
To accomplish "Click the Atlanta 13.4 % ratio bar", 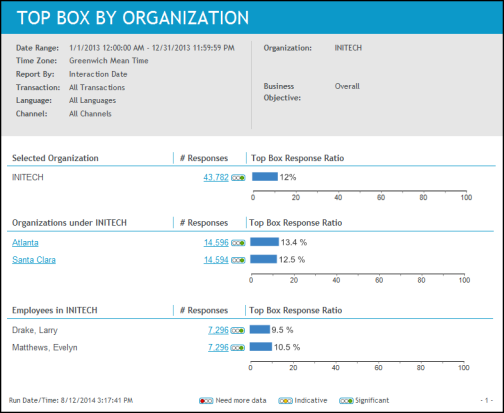I will coord(264,242).
